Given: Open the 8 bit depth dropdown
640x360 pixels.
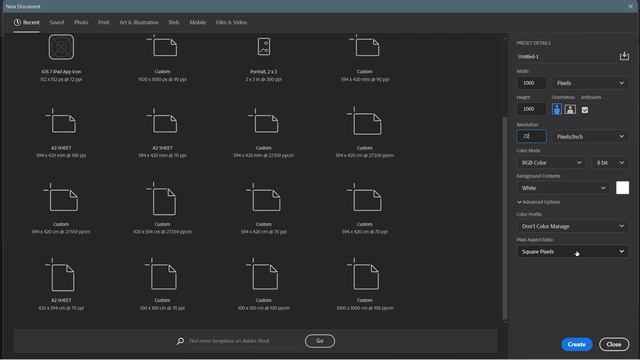Looking at the screenshot, I should click(x=610, y=162).
